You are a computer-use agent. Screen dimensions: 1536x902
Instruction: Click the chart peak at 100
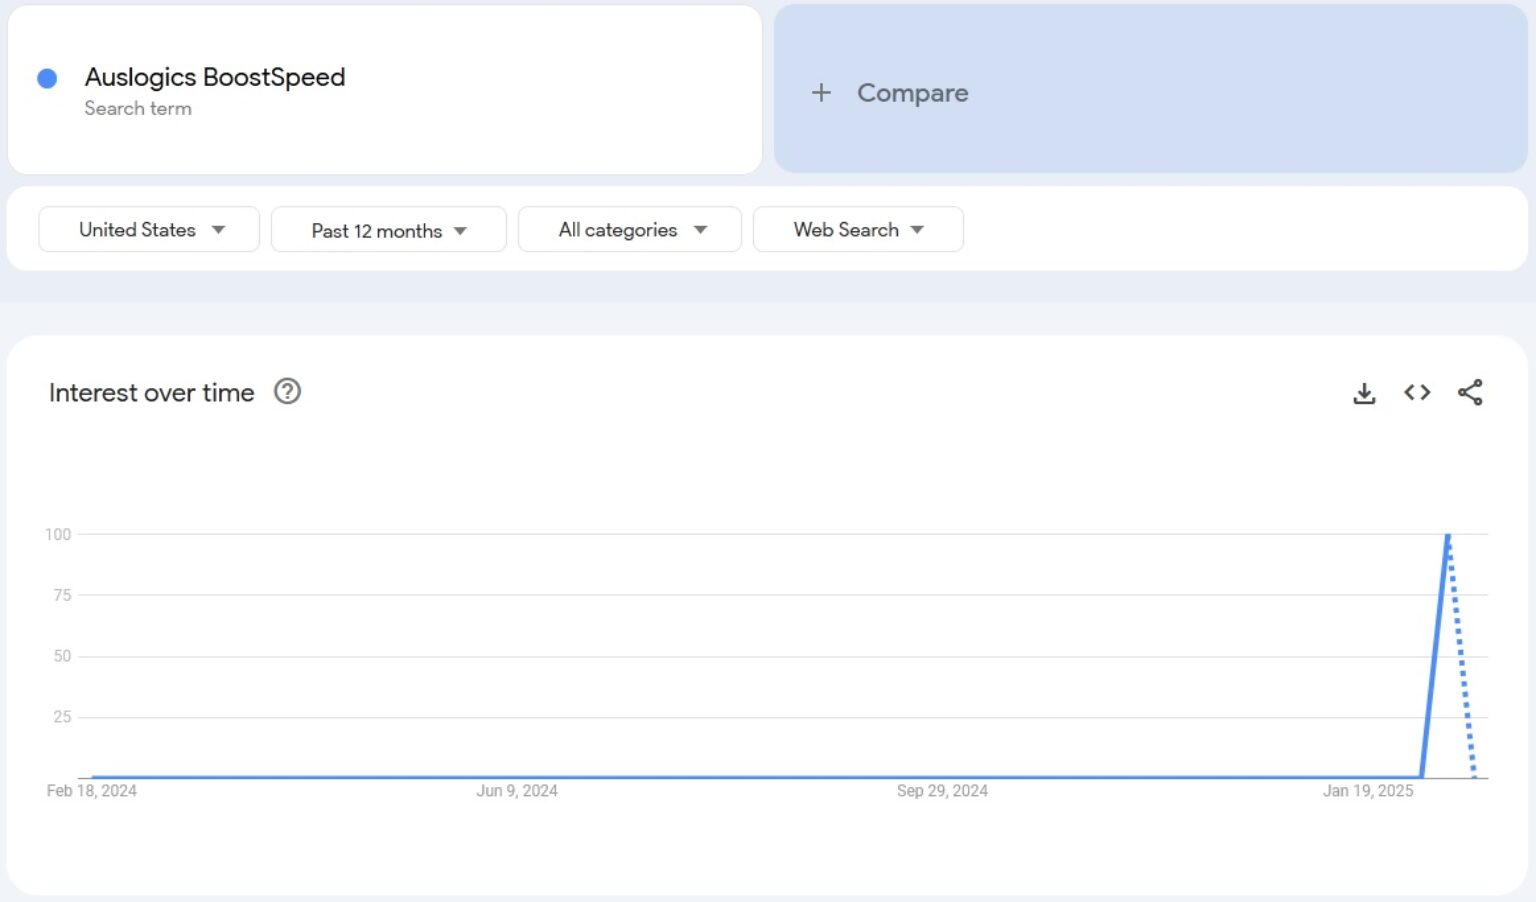[1447, 536]
